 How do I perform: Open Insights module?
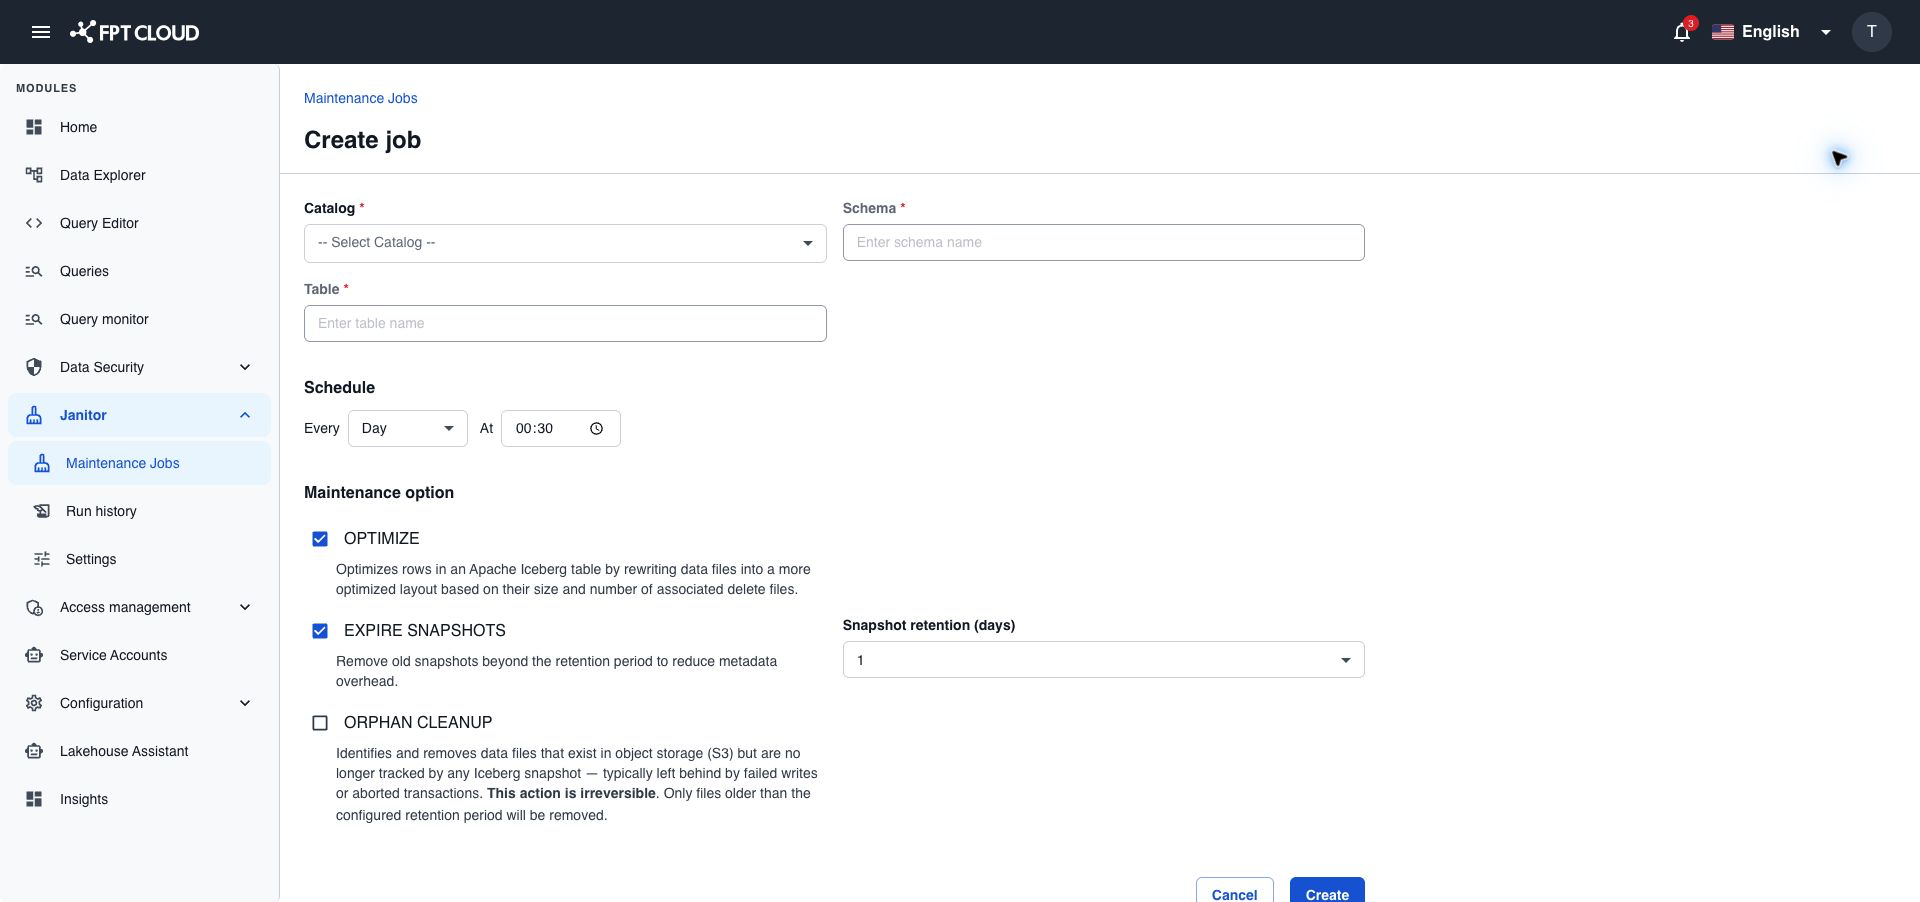click(139, 799)
